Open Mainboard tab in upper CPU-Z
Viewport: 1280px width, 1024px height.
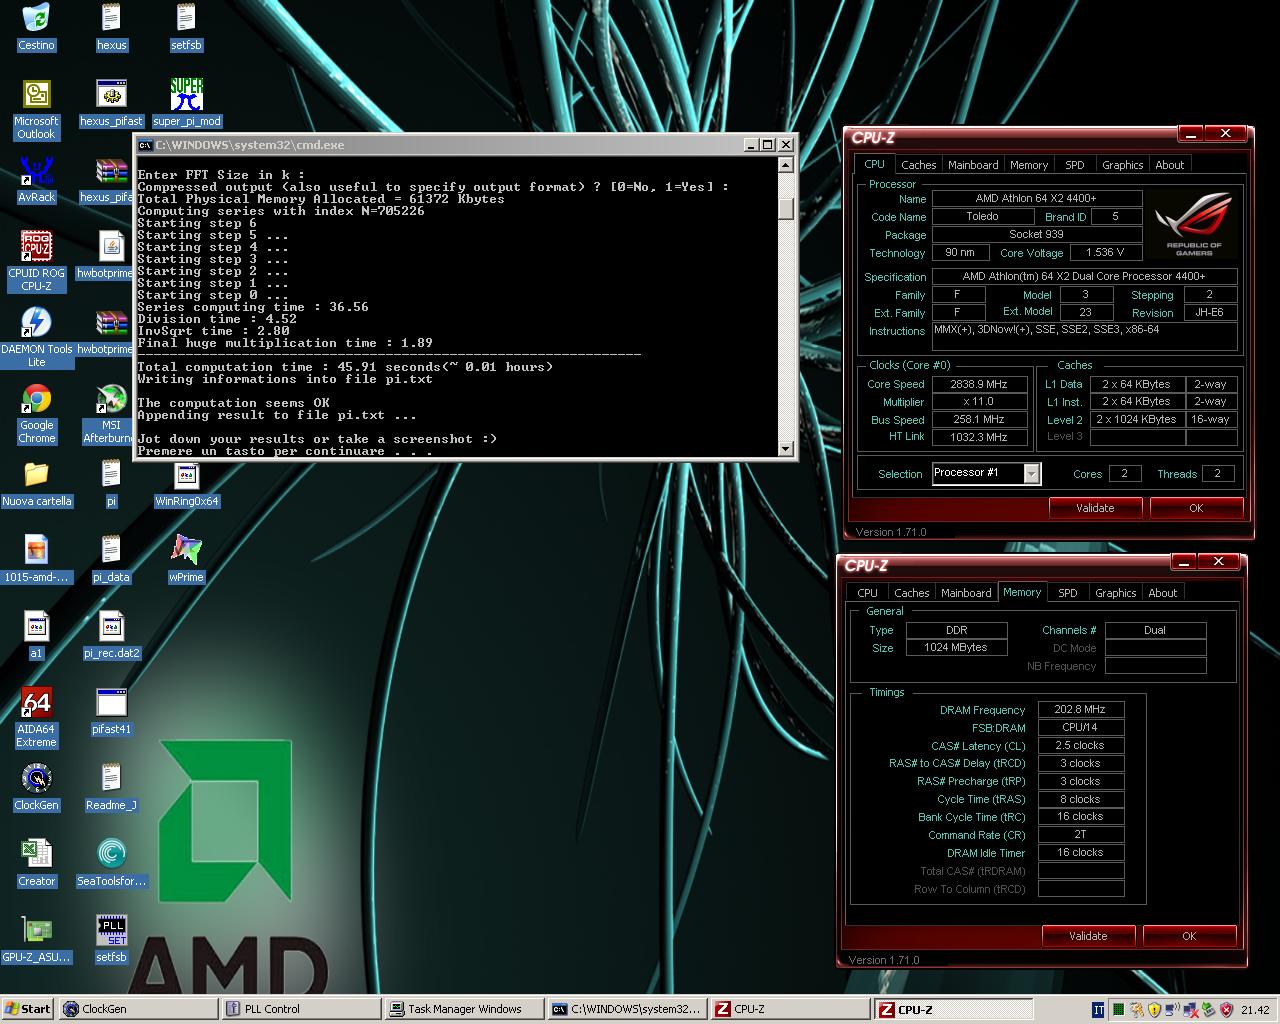(973, 165)
